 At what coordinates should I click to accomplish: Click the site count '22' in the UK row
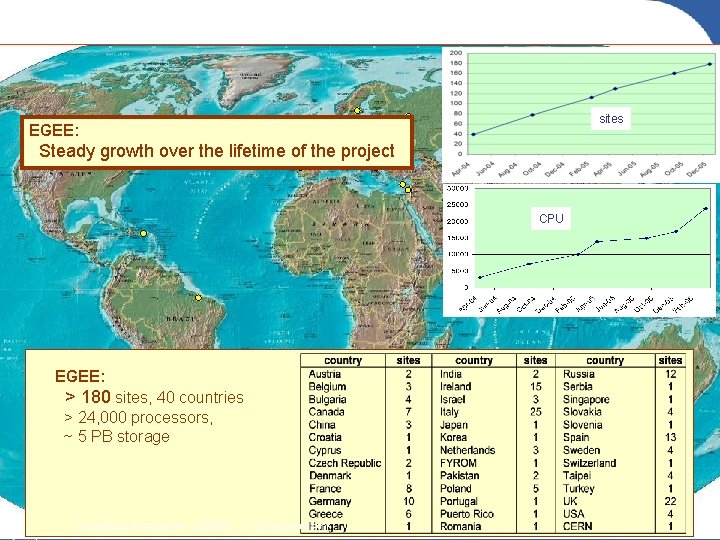click(x=670, y=501)
